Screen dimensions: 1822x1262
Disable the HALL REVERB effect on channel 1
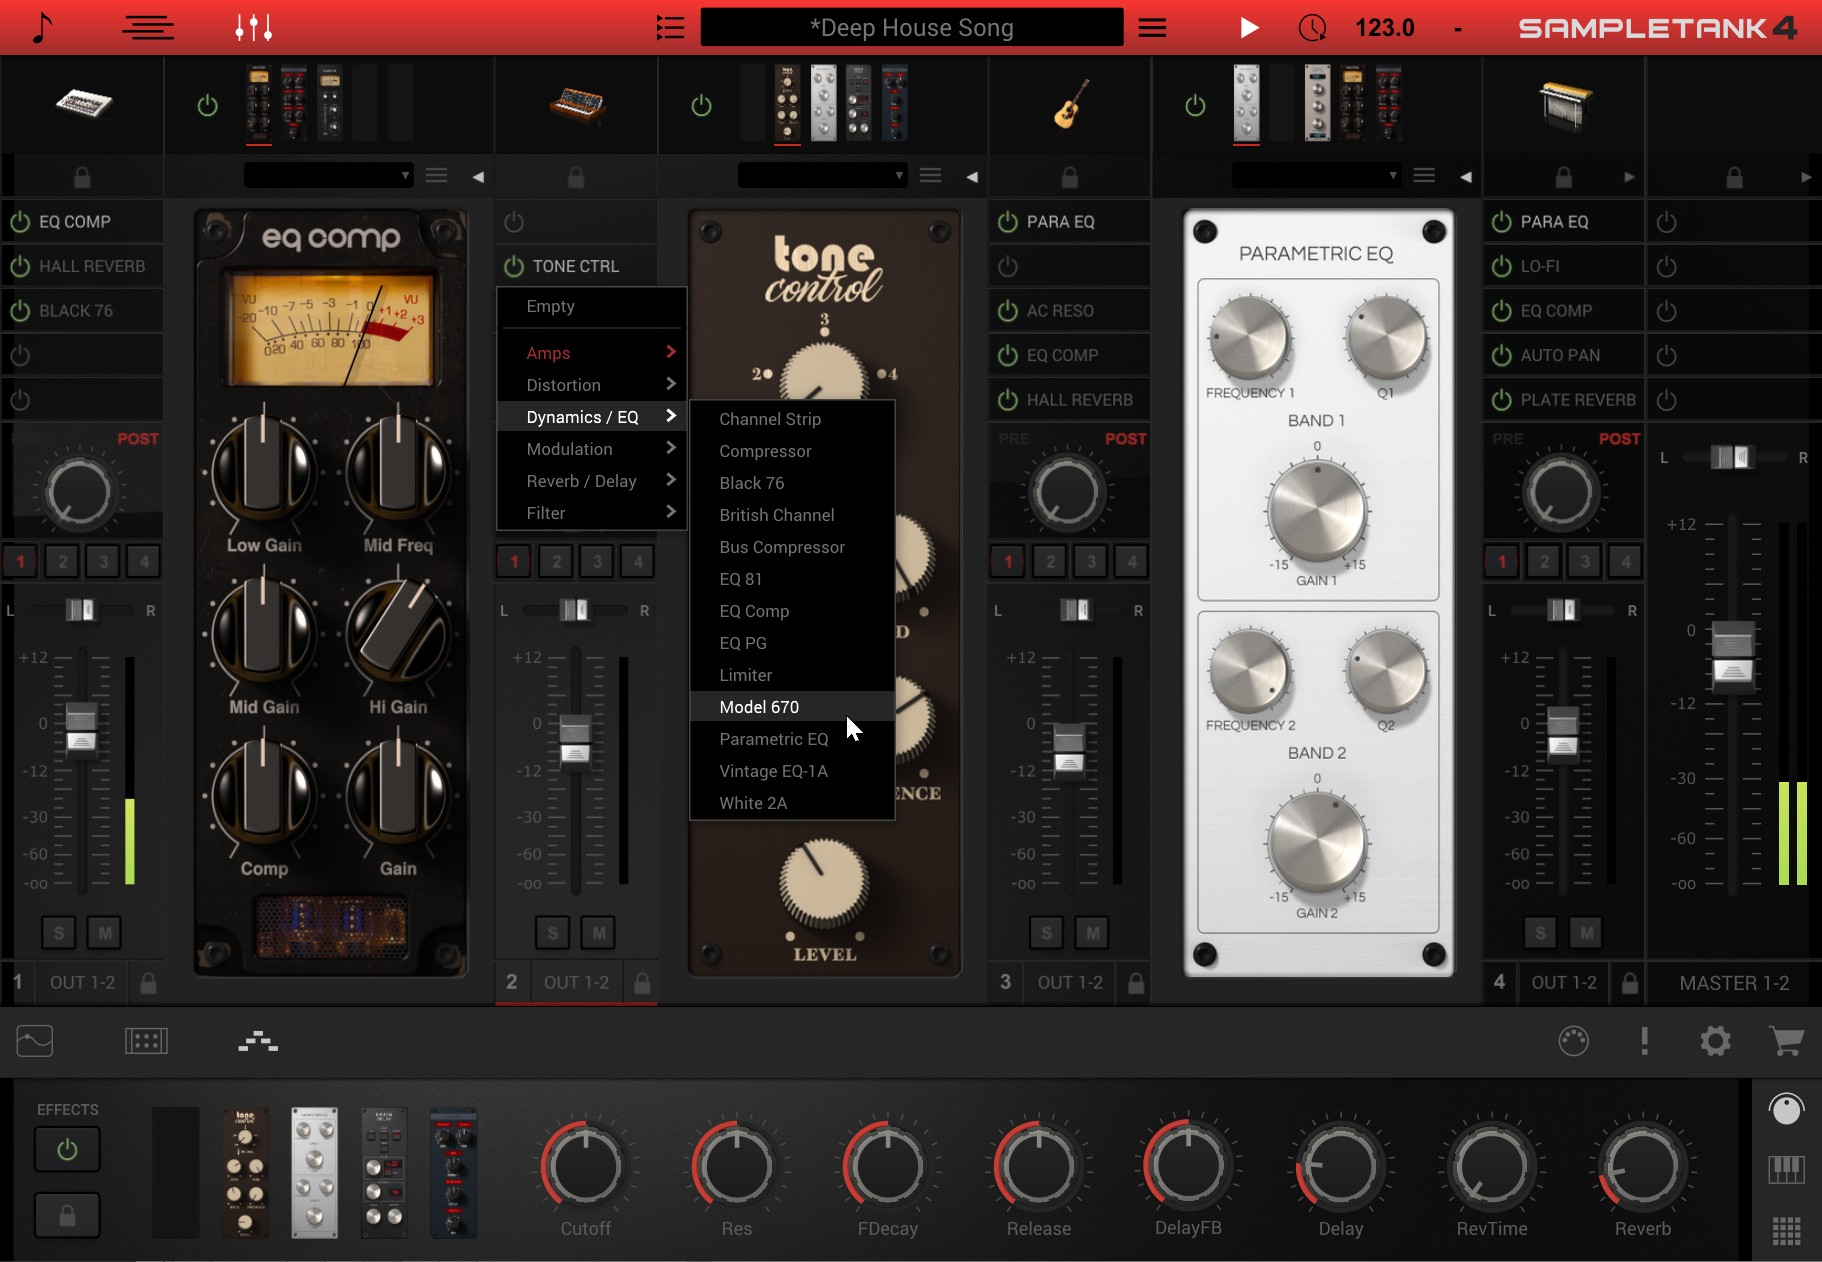click(x=20, y=266)
